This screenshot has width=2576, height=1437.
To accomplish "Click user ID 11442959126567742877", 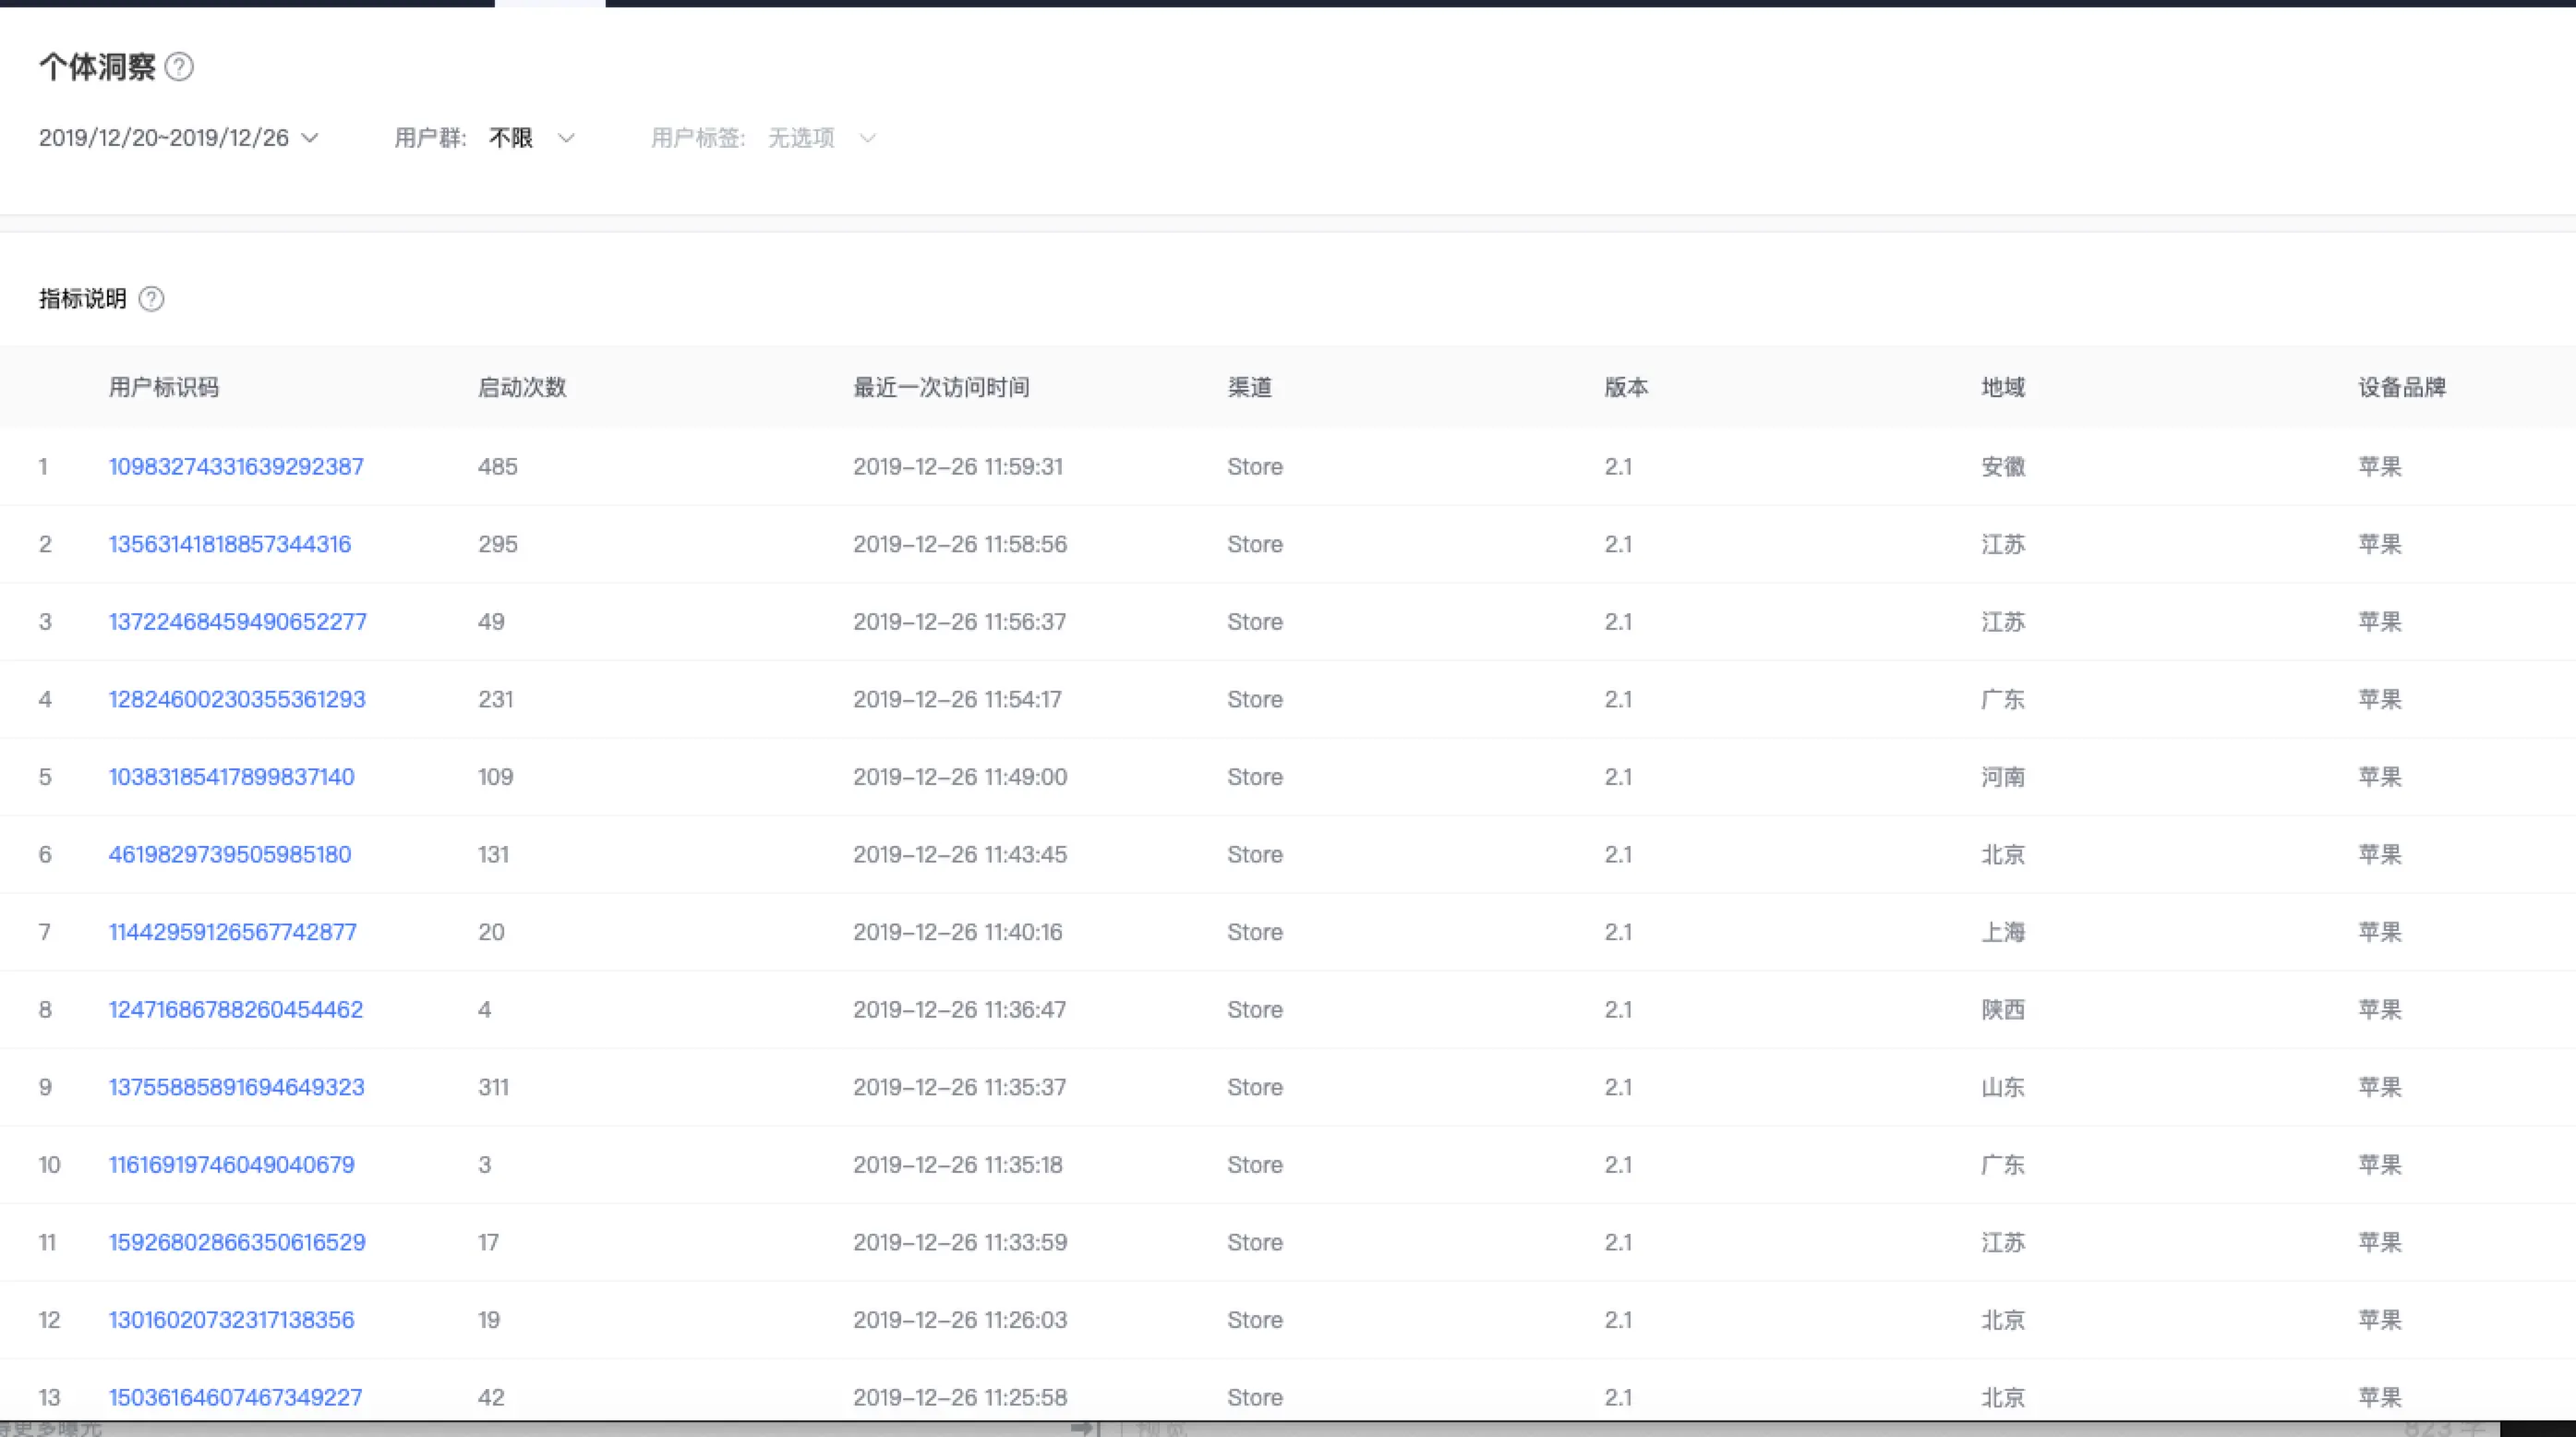I will click(x=232, y=932).
